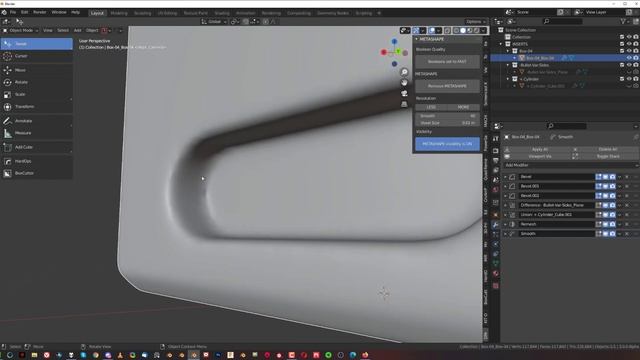The width and height of the screenshot is (640, 360).
Task: Click the Bevel.001 modifier type icon
Action: tap(512, 186)
